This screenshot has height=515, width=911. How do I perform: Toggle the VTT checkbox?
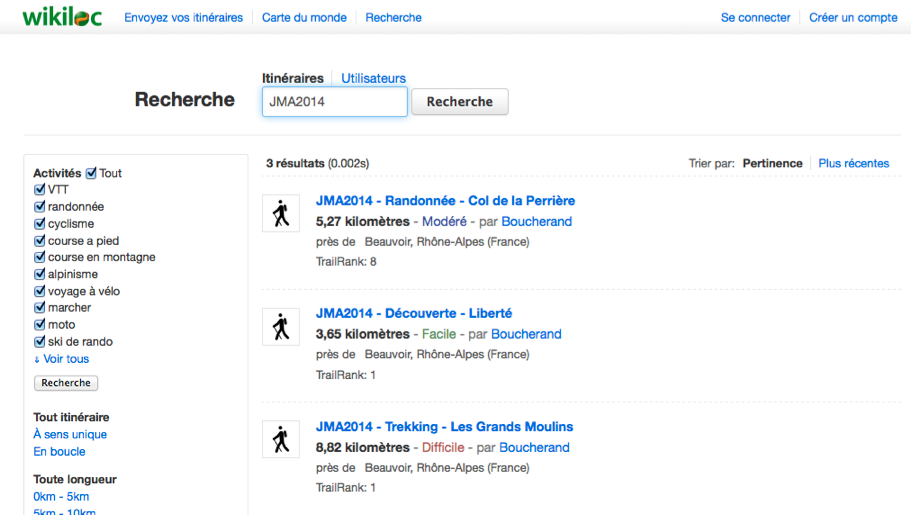coord(40,190)
